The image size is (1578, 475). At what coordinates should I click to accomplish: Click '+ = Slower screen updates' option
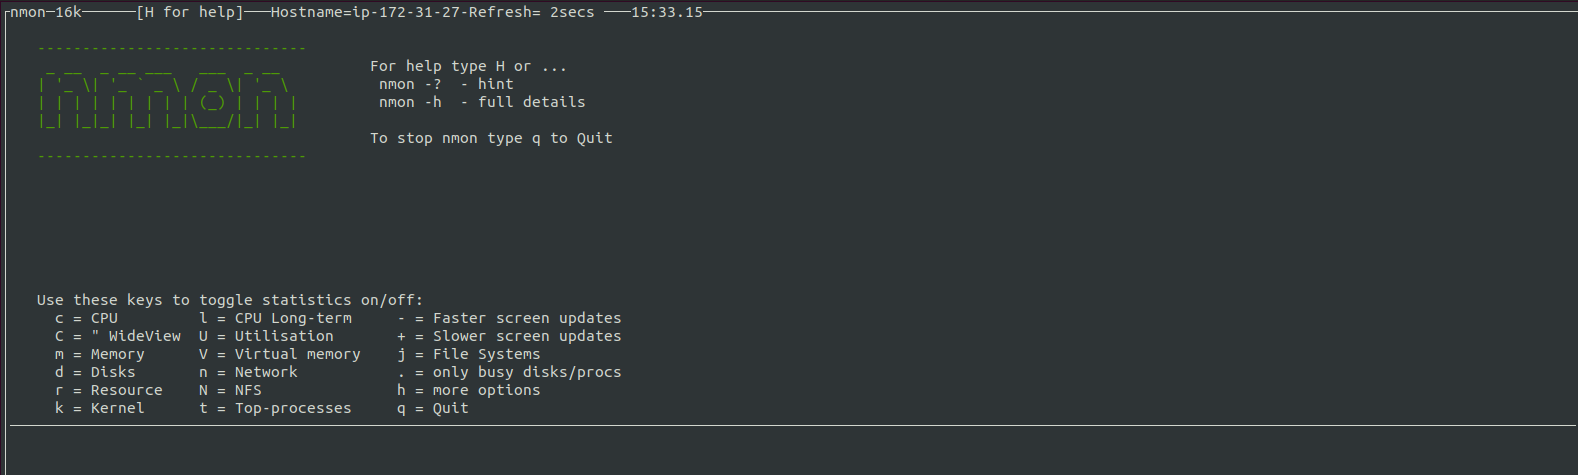click(509, 336)
